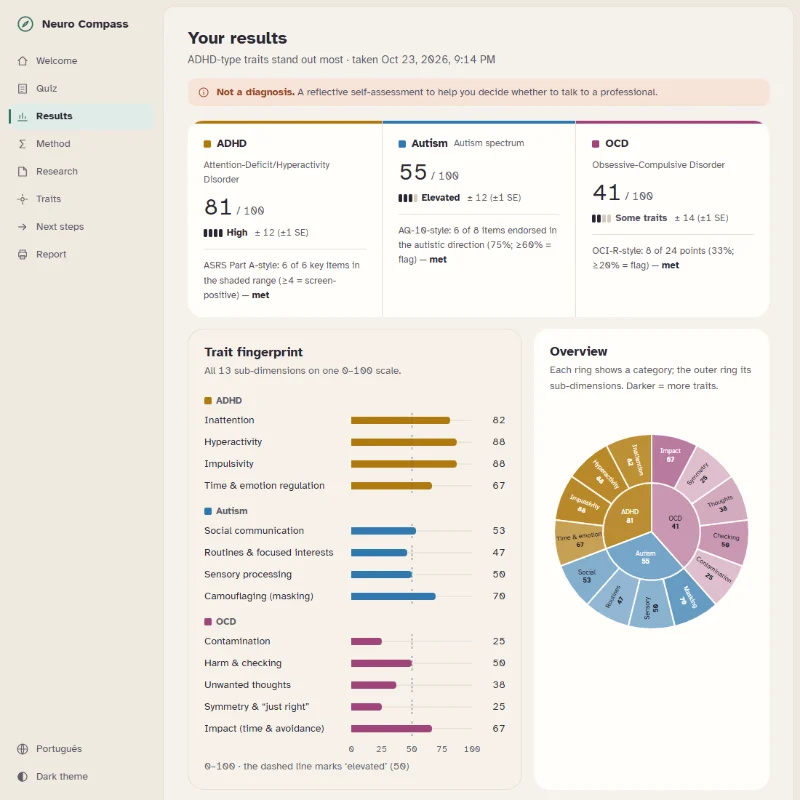The height and width of the screenshot is (800, 800).
Task: Click the ADHD card color square
Action: [x=207, y=144]
